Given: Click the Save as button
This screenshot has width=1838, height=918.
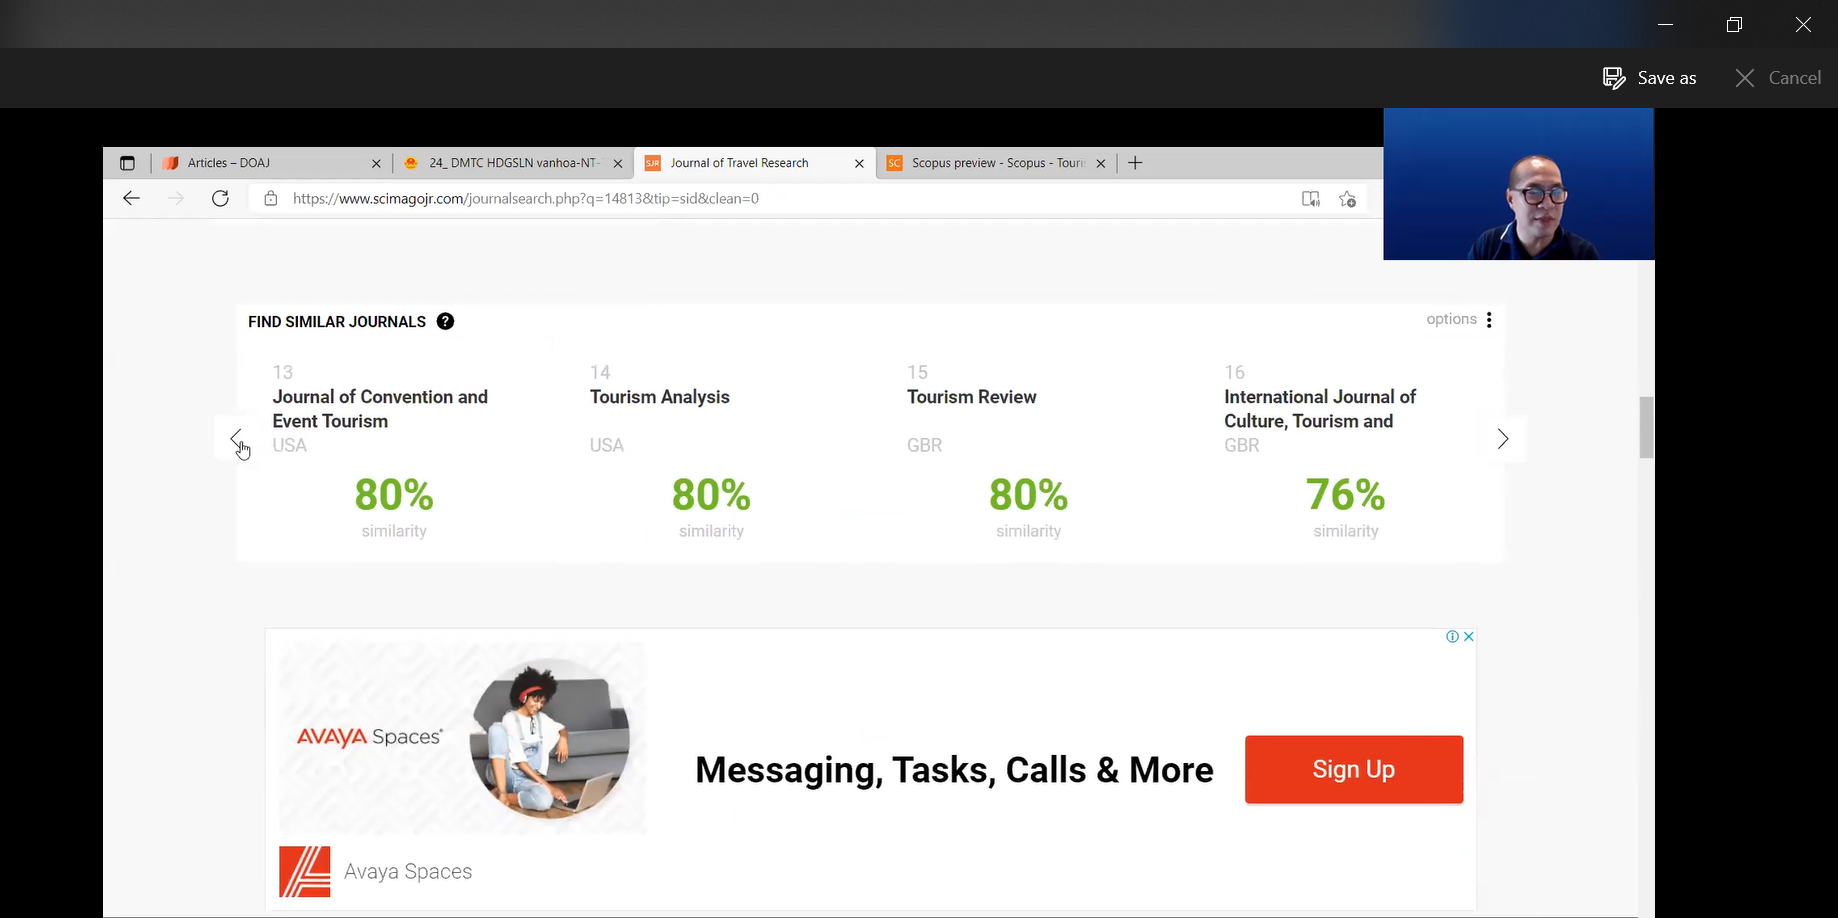Looking at the screenshot, I should (1650, 78).
